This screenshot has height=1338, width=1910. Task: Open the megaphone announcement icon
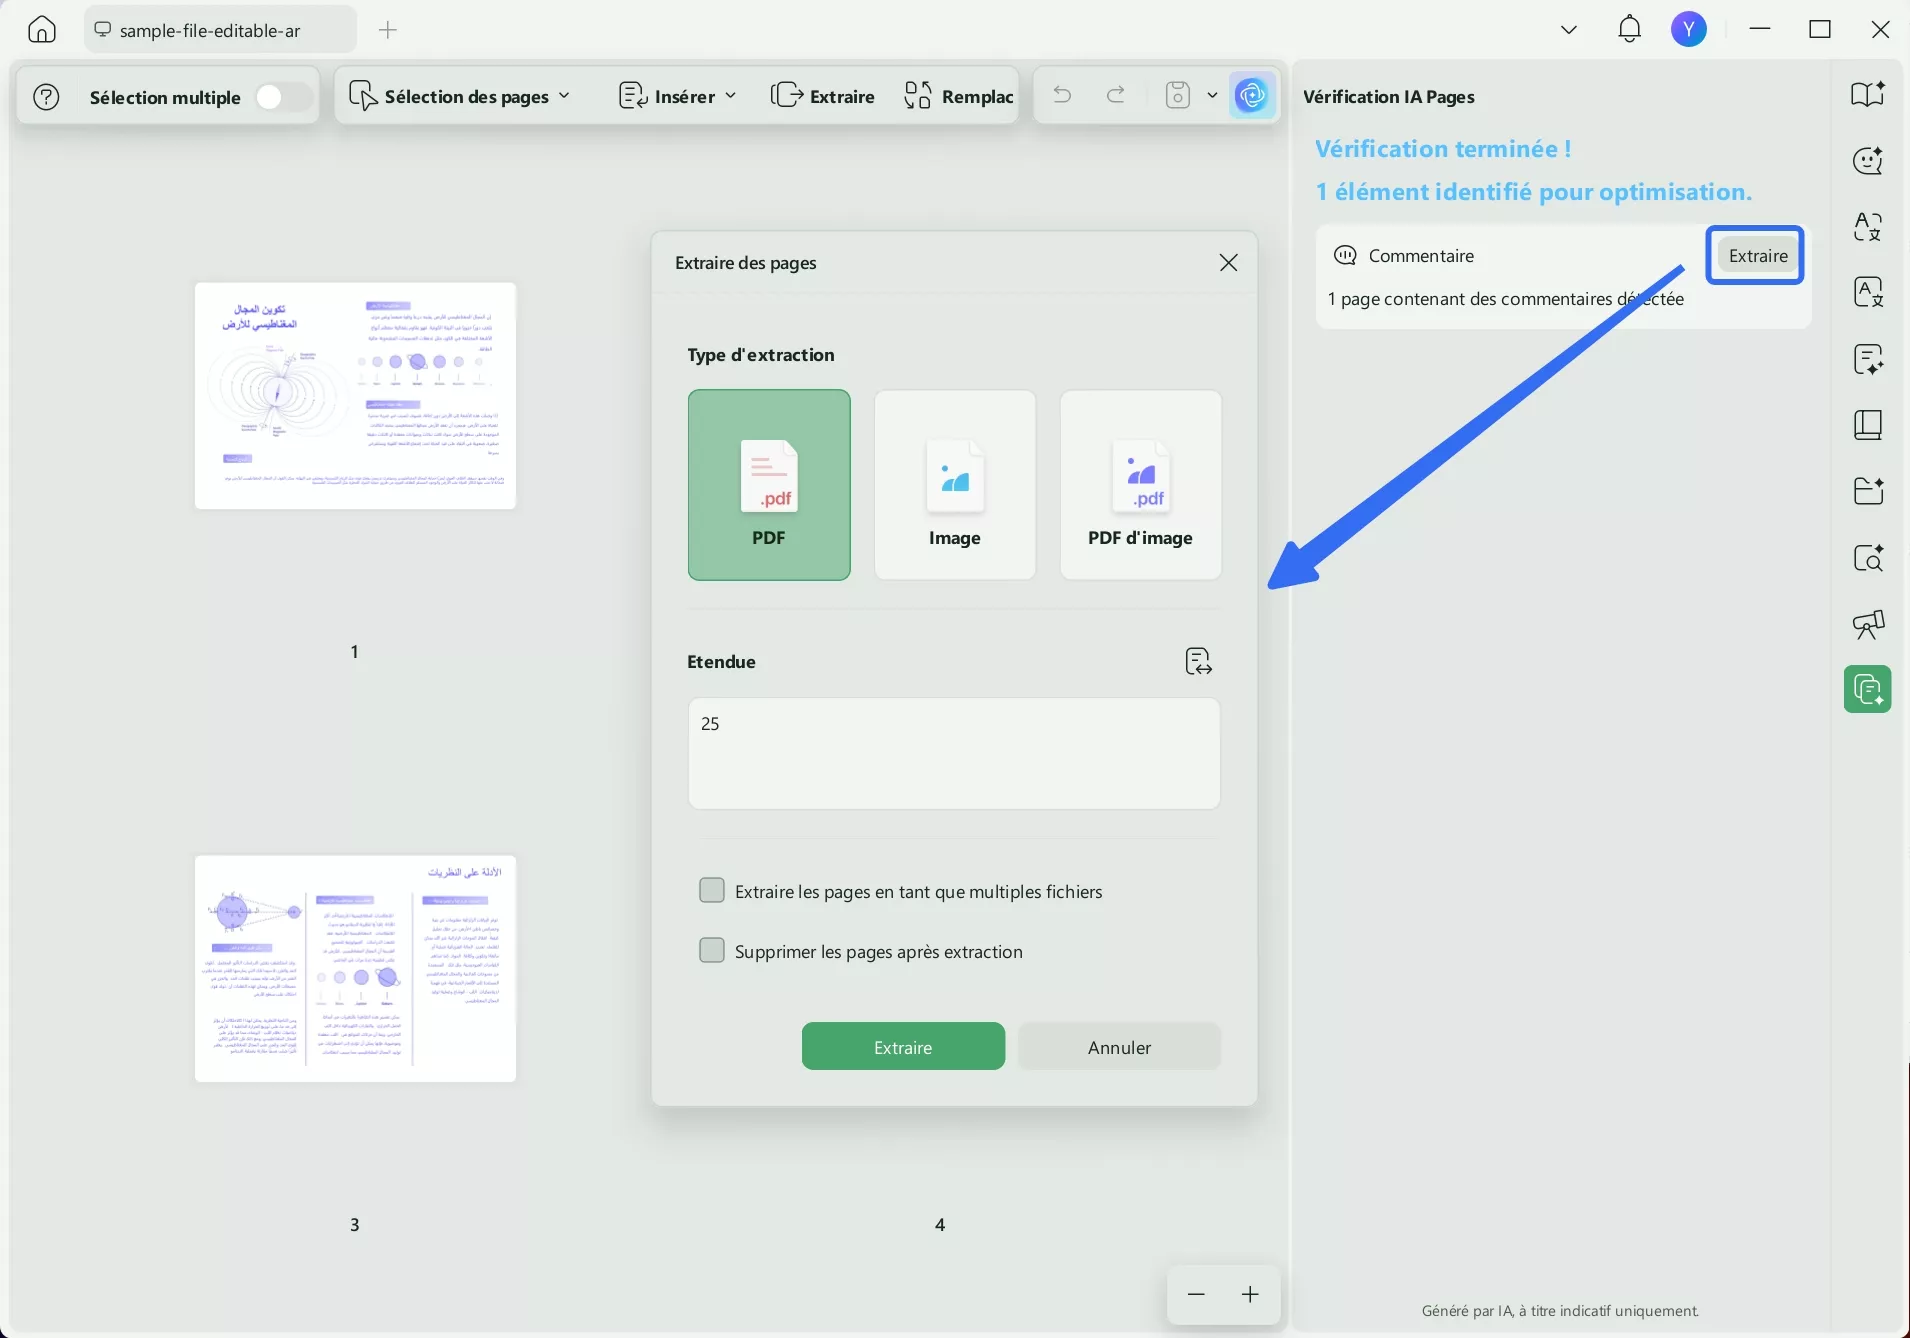click(1867, 624)
